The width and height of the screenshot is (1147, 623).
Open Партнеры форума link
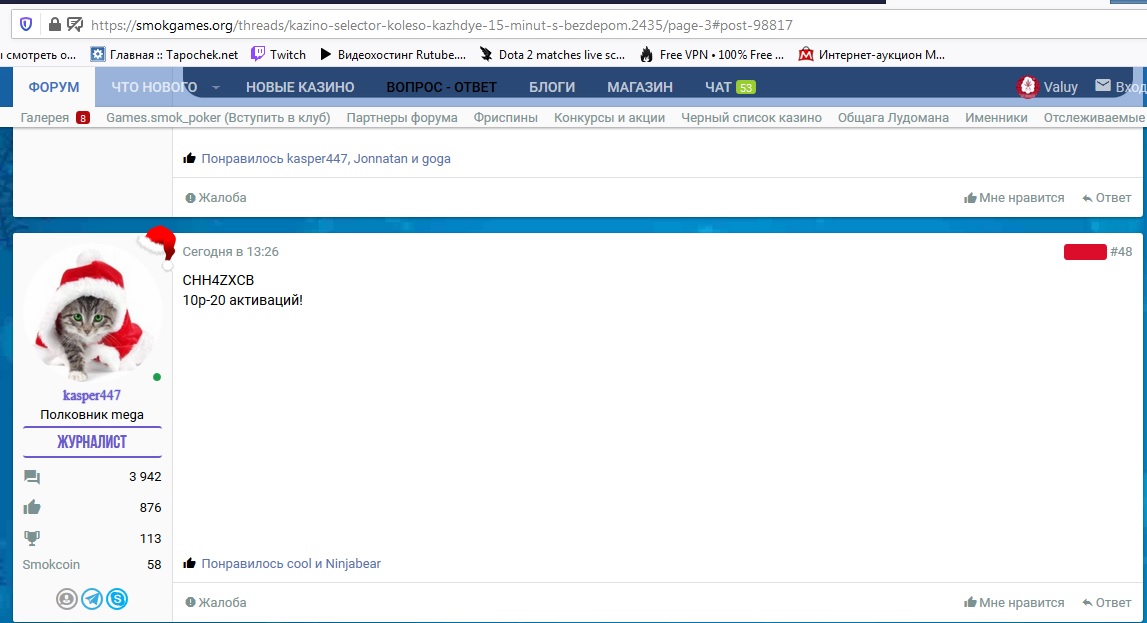pos(402,118)
